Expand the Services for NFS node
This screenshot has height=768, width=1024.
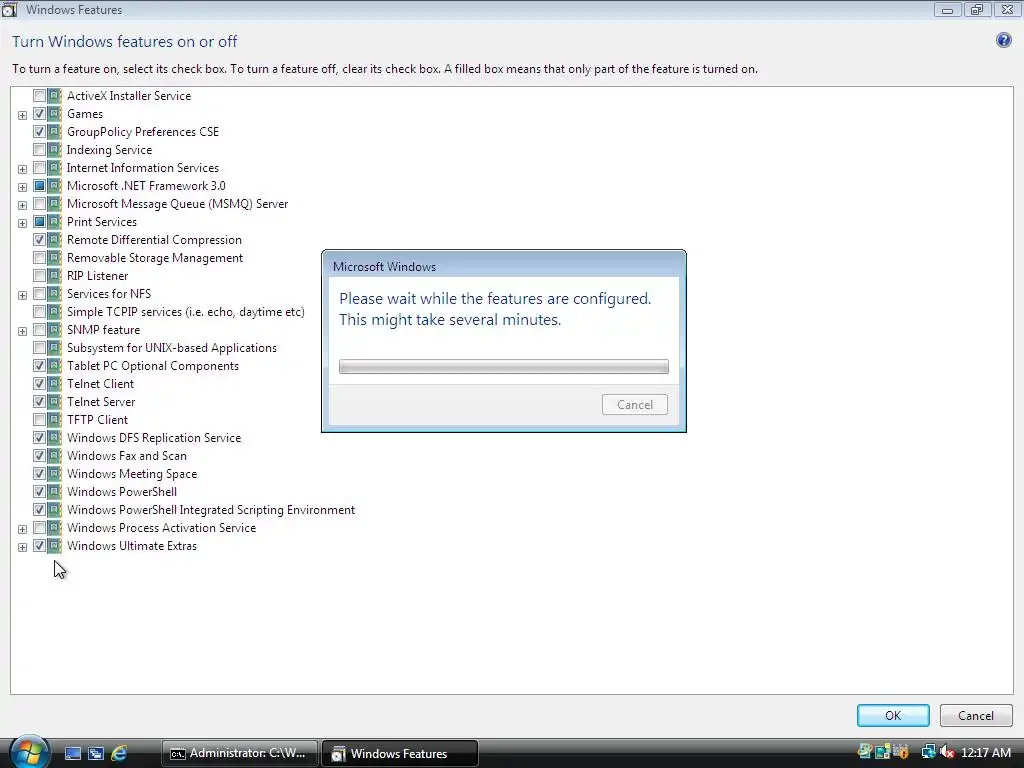click(x=22, y=295)
